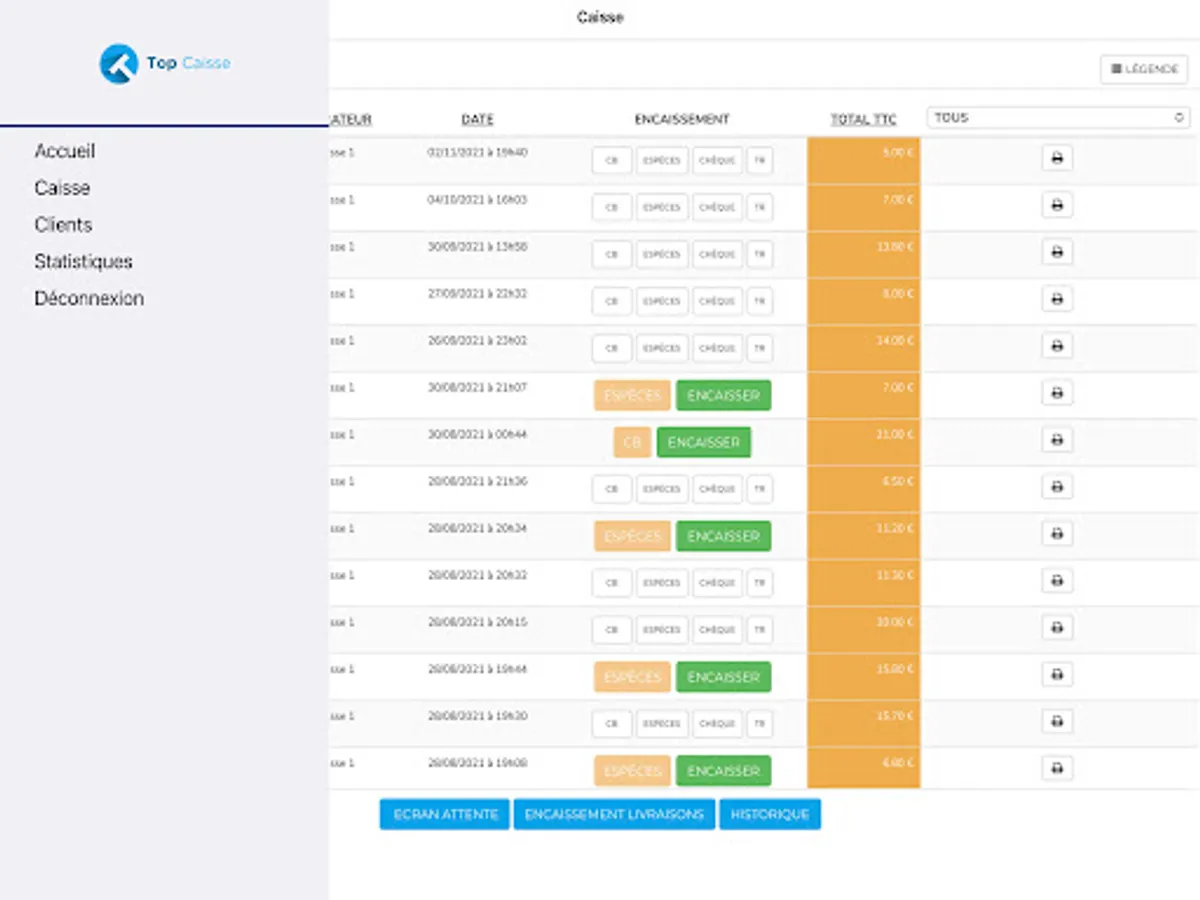Select CHÈQUE payment for the 19h20 order
This screenshot has height=900, width=1200.
point(717,725)
